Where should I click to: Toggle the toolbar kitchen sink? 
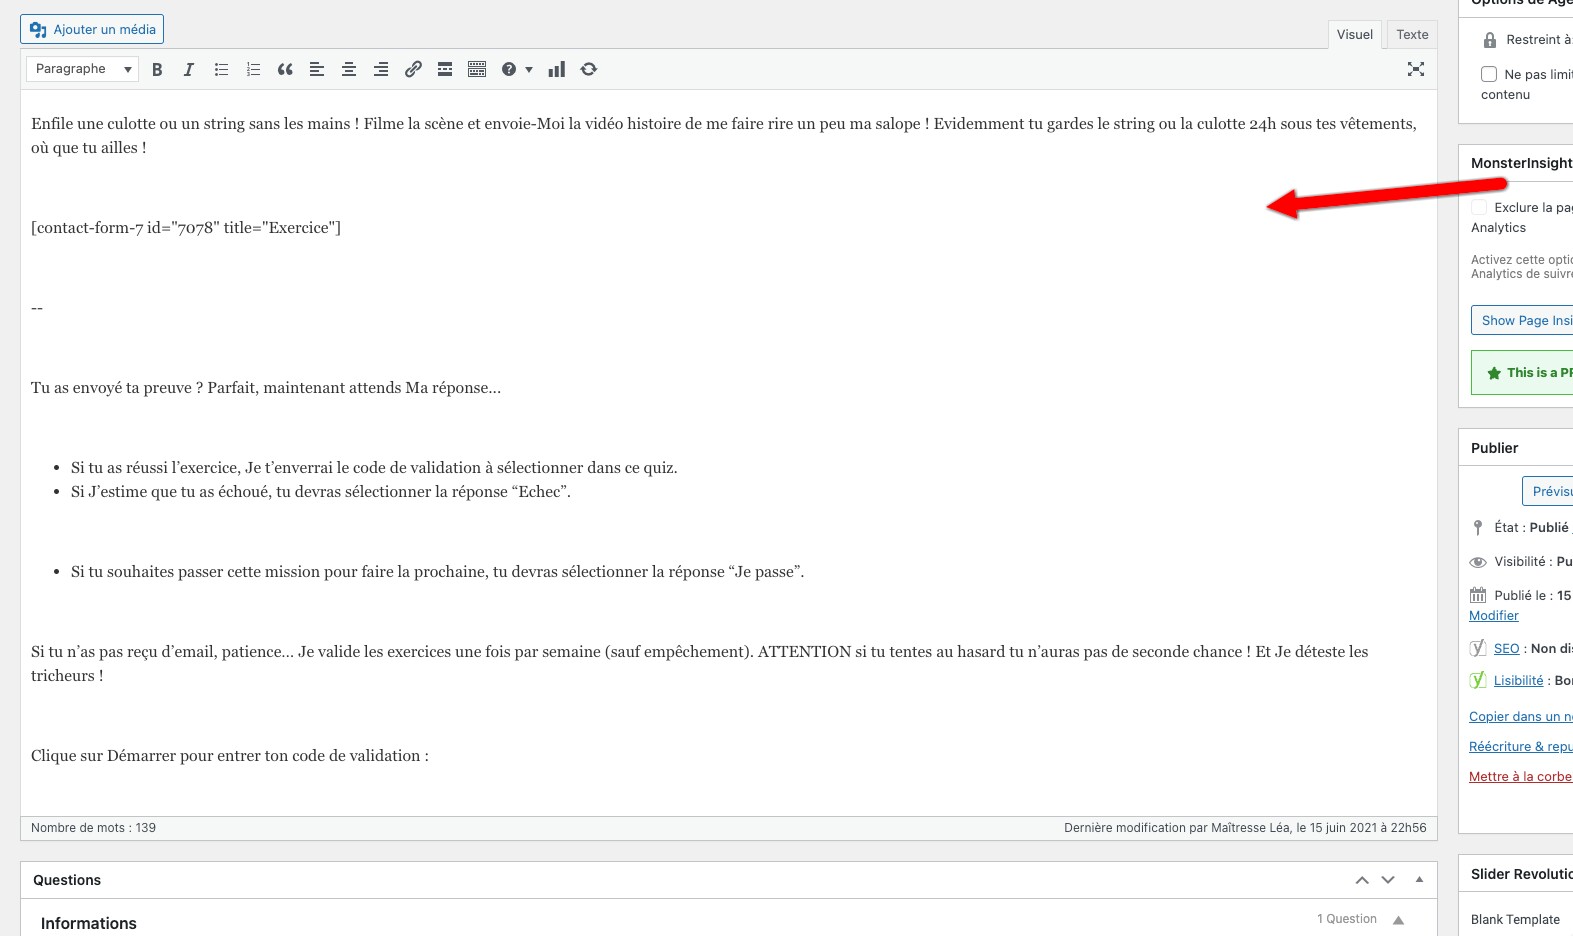477,69
